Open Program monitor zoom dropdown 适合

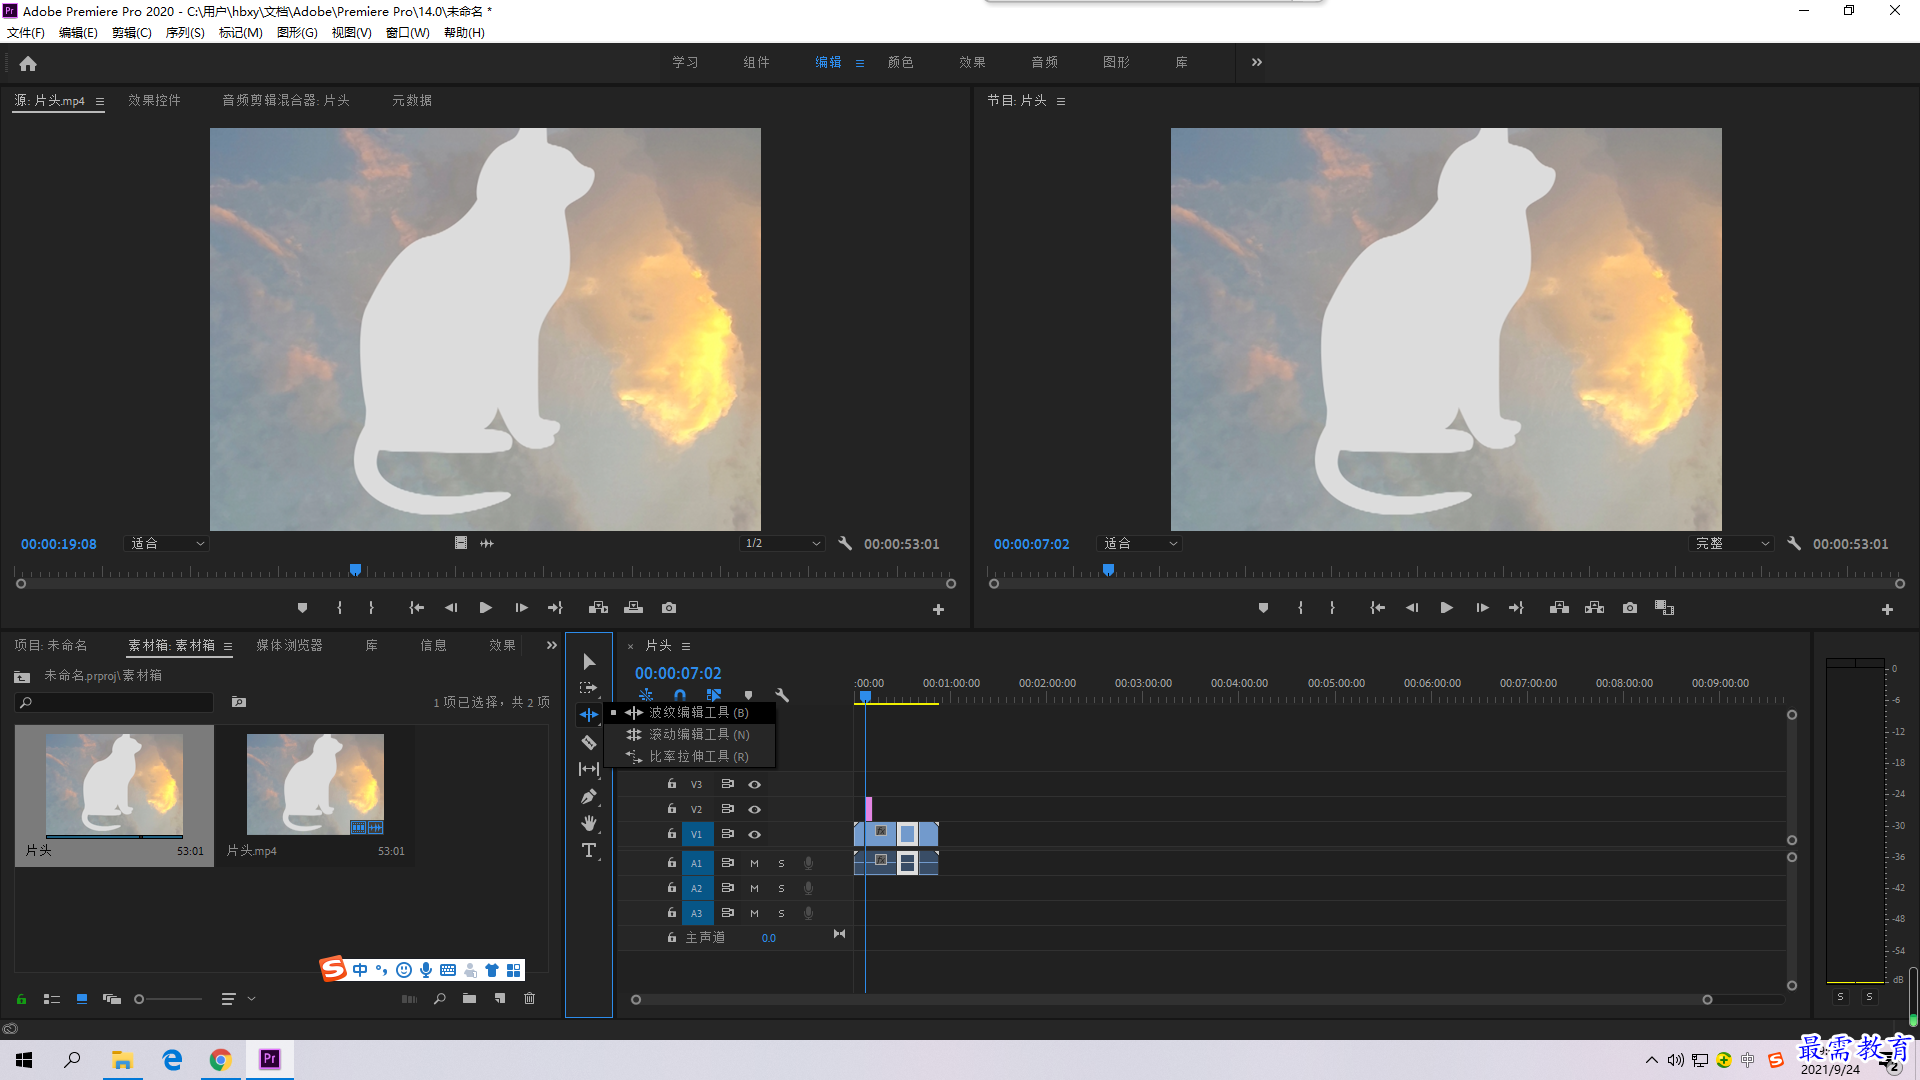(x=1139, y=544)
